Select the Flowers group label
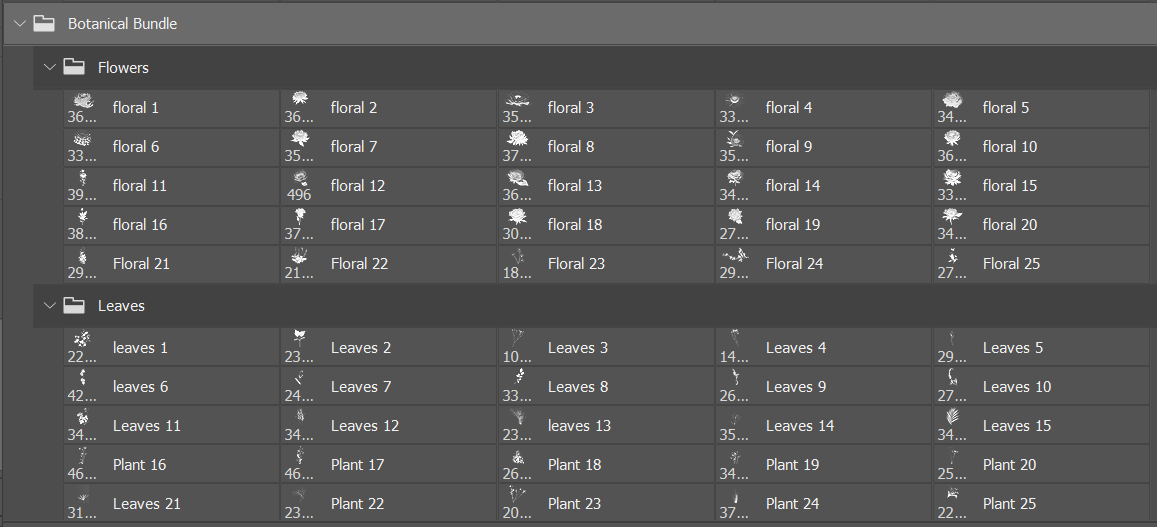The image size is (1157, 527). pyautogui.click(x=123, y=68)
